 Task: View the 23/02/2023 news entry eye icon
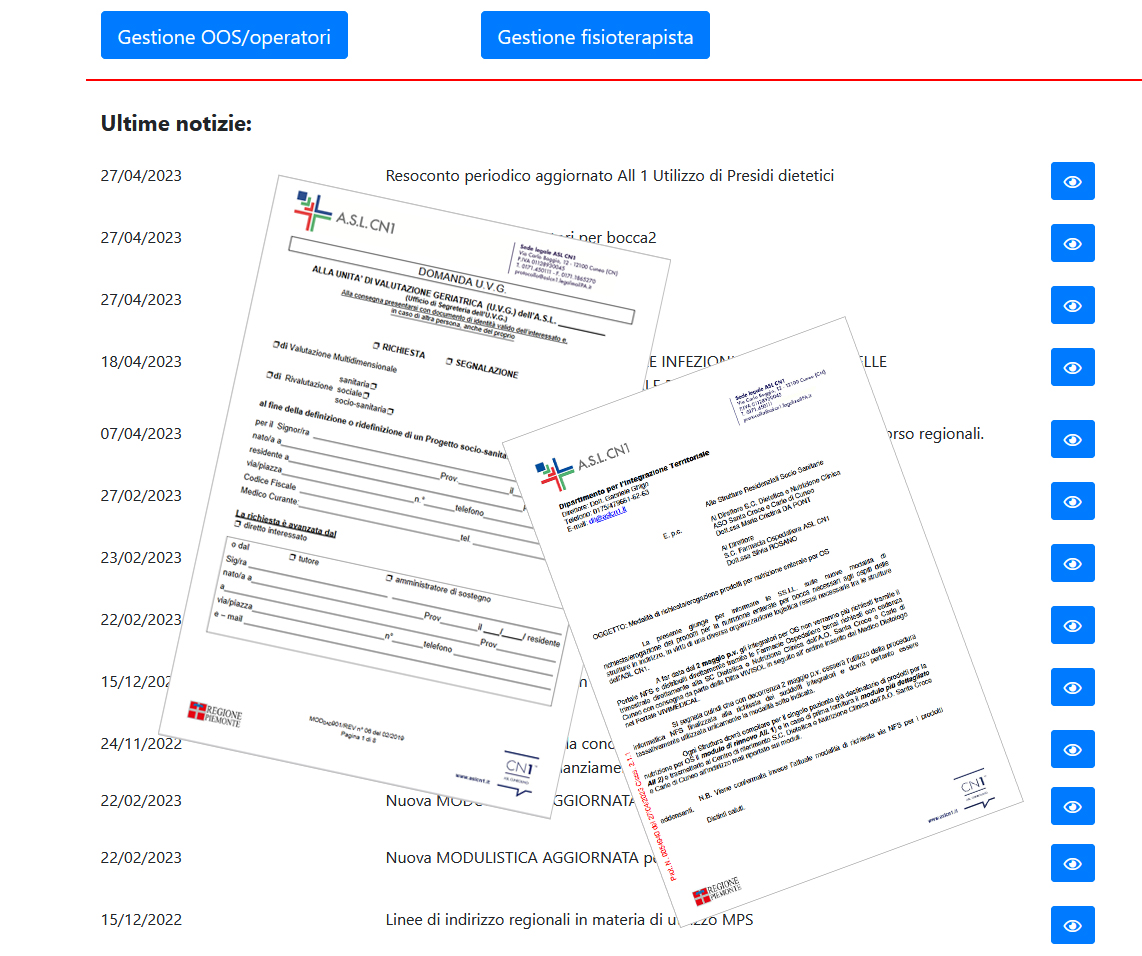pyautogui.click(x=1072, y=563)
